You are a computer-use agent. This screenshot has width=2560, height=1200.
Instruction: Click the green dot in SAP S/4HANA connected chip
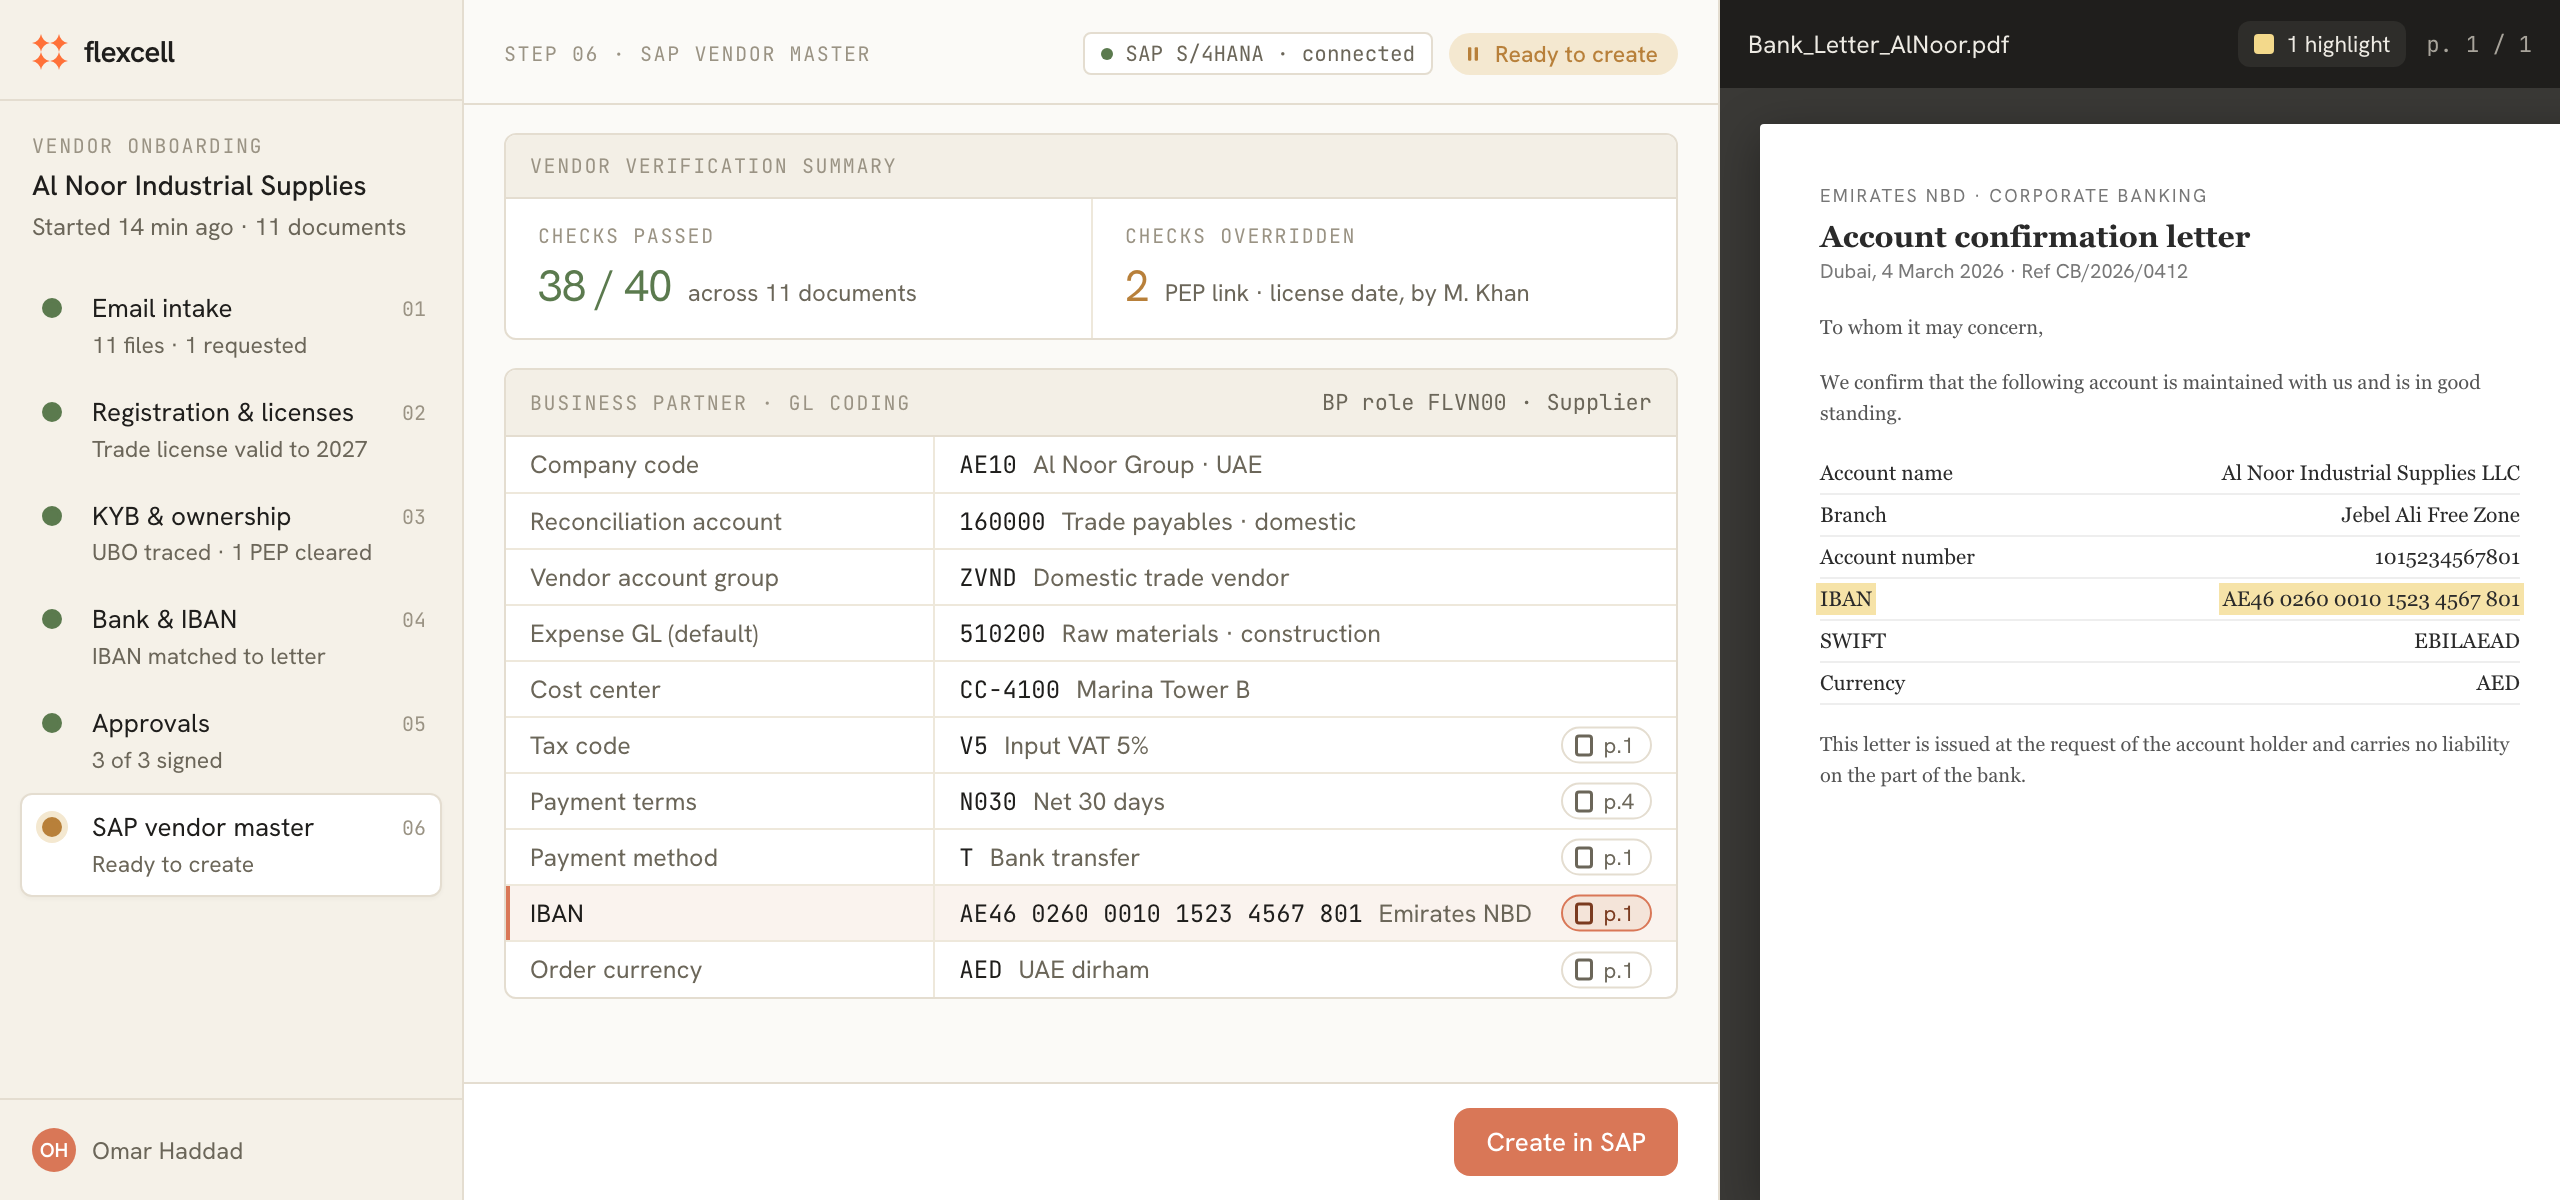pos(1106,54)
